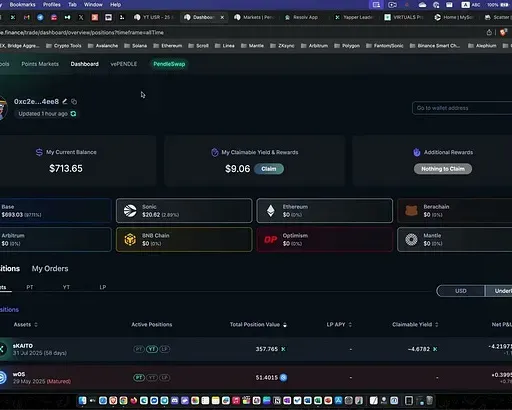
Task: Click the Nothing to Claim button
Action: (x=443, y=169)
